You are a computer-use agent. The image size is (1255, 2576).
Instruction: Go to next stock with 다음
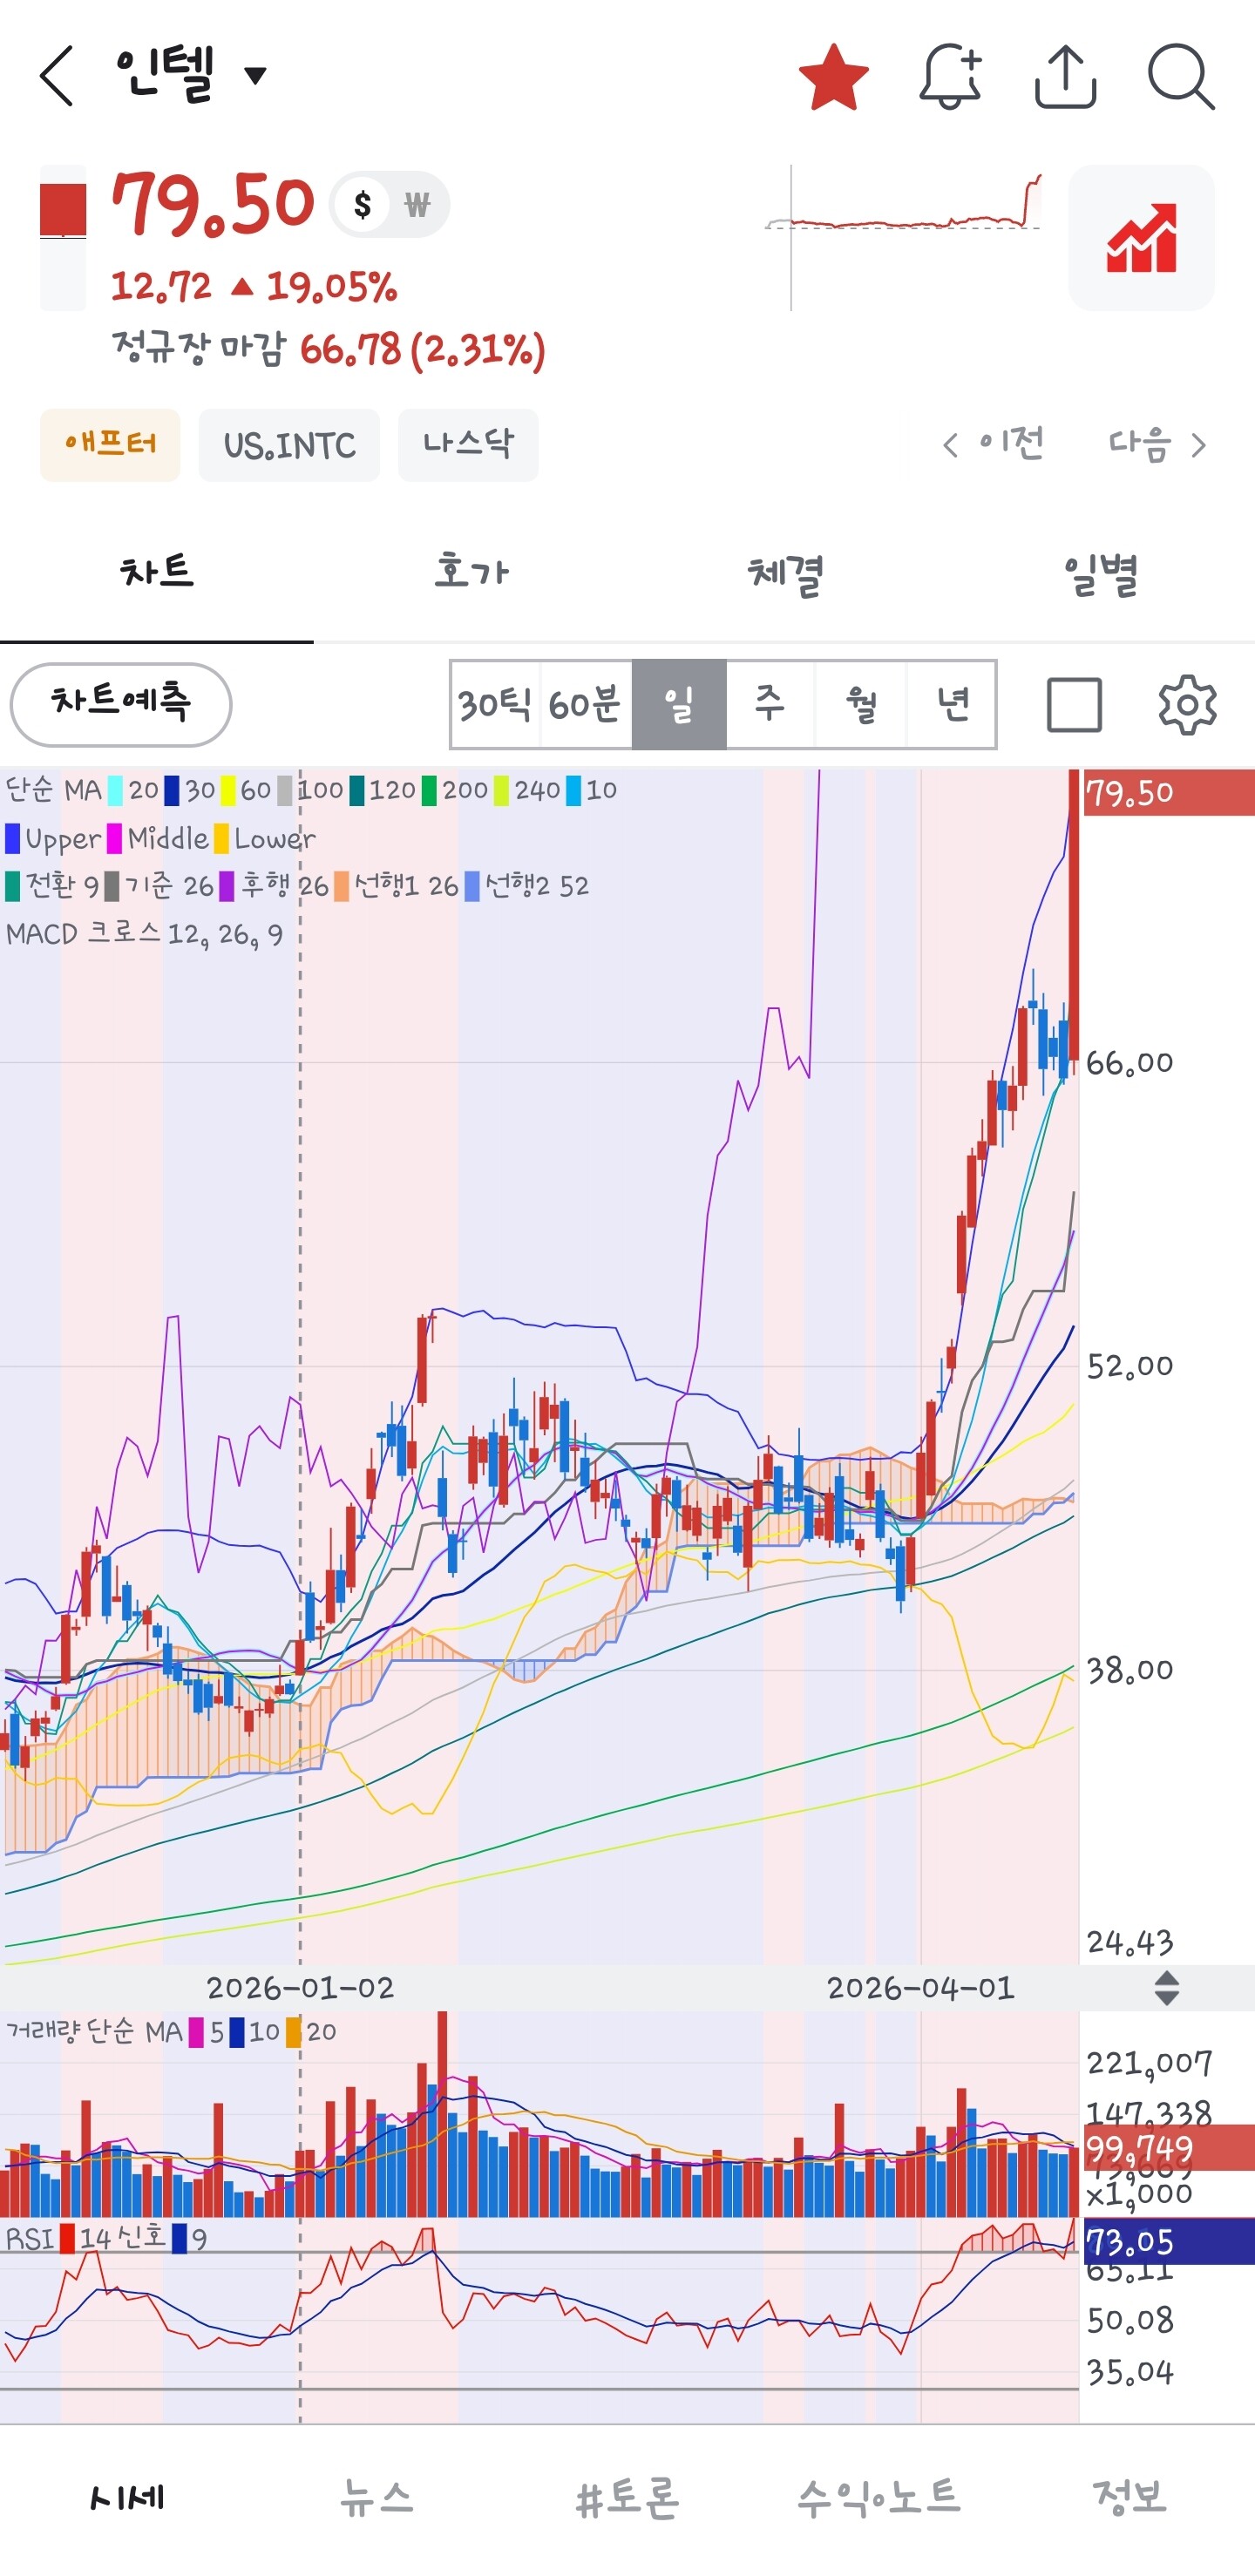coord(1157,444)
